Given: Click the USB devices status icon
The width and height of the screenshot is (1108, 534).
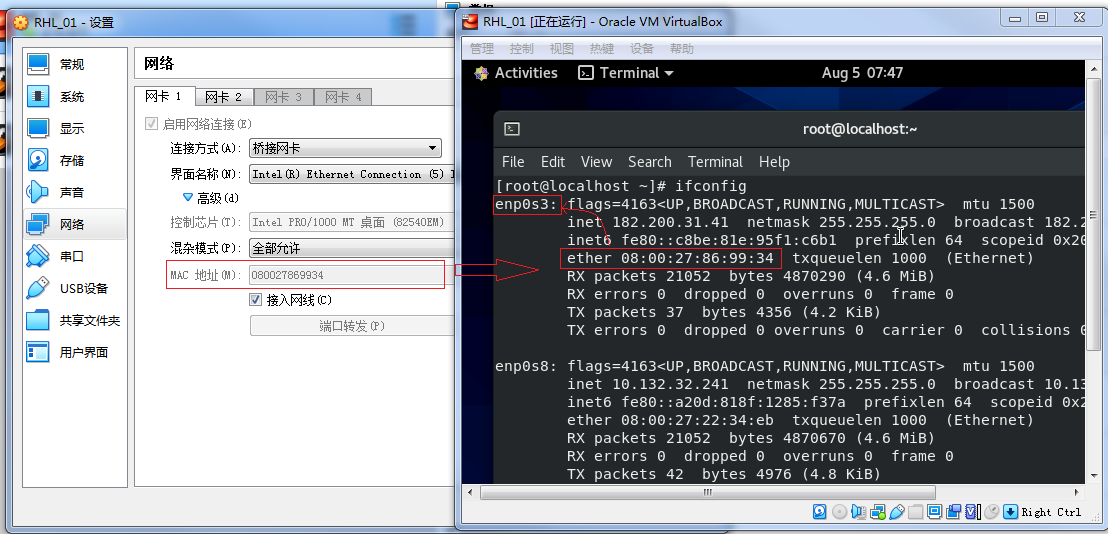Looking at the screenshot, I should click(897, 511).
